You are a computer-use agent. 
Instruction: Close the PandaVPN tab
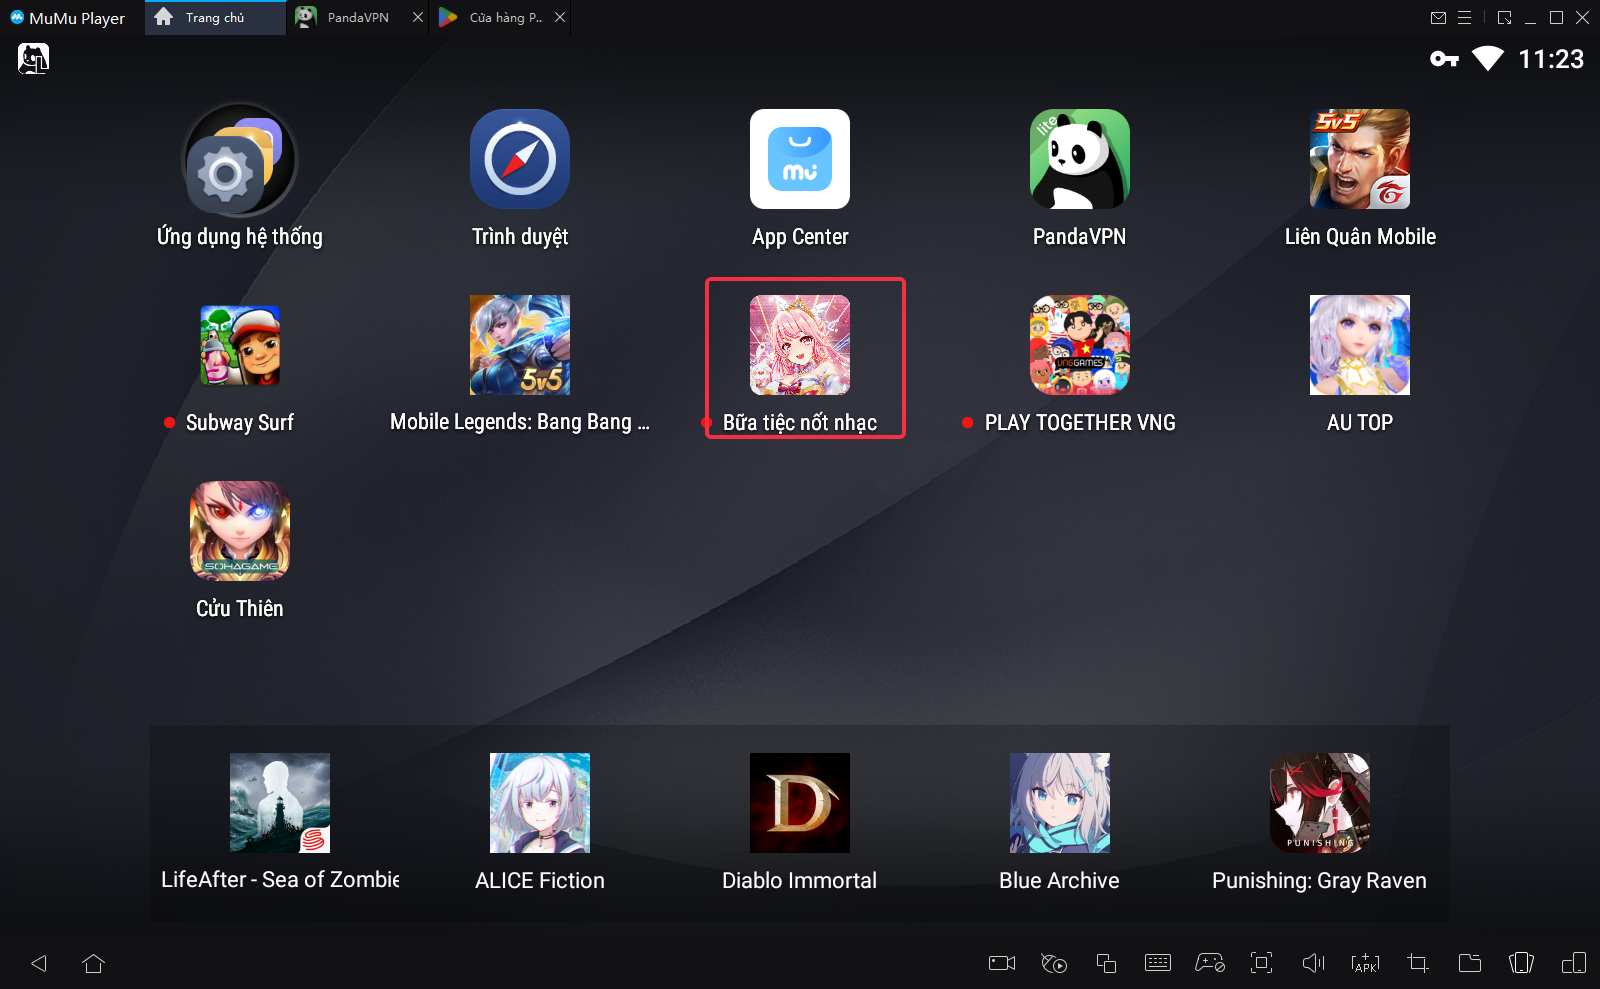coord(418,18)
